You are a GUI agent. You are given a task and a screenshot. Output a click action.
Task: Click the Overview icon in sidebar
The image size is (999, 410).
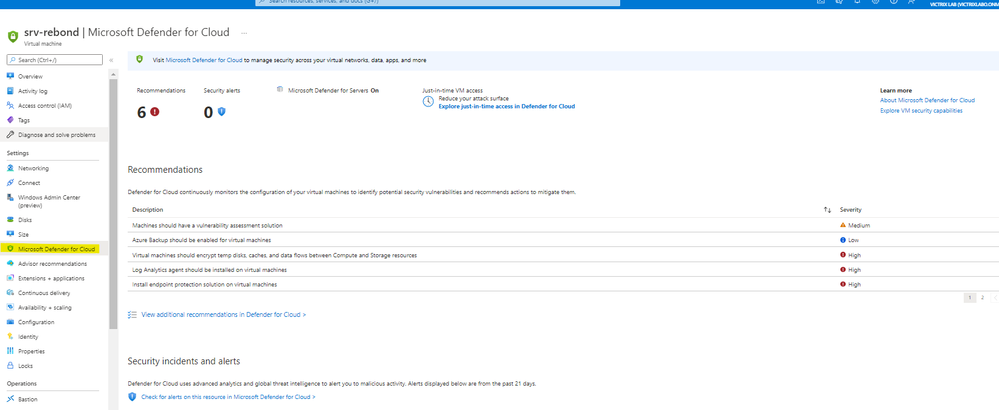(10, 76)
